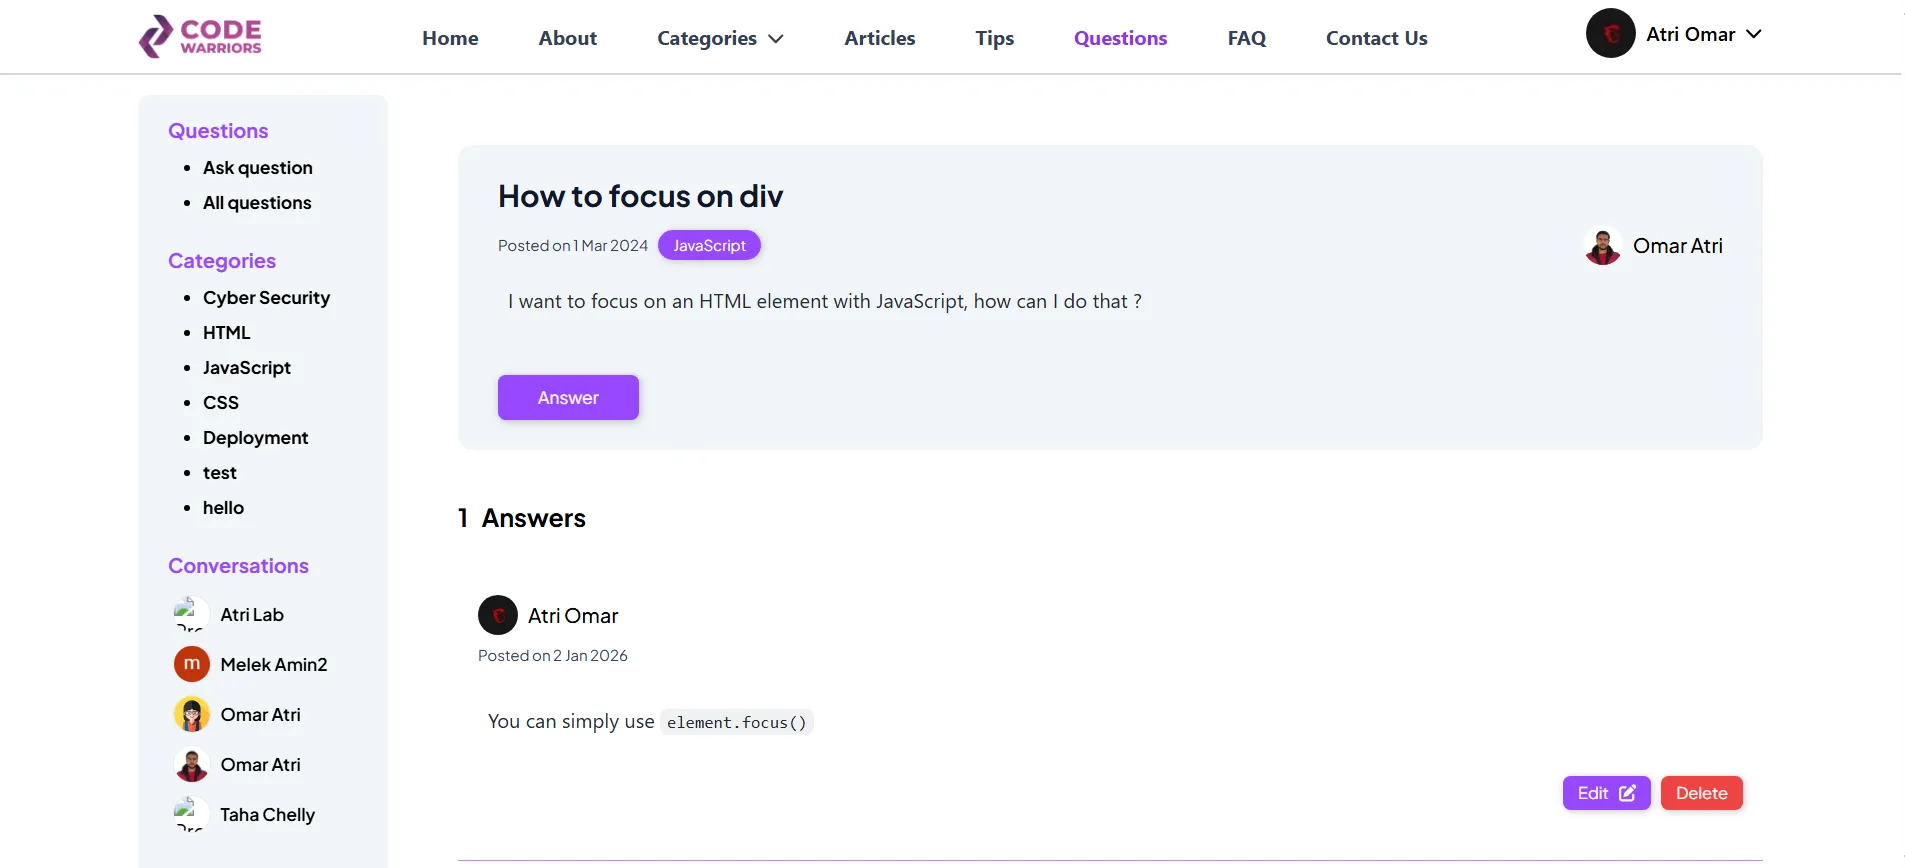Click Taha Chelly conversation avatar
1905x868 pixels.
pos(191,814)
